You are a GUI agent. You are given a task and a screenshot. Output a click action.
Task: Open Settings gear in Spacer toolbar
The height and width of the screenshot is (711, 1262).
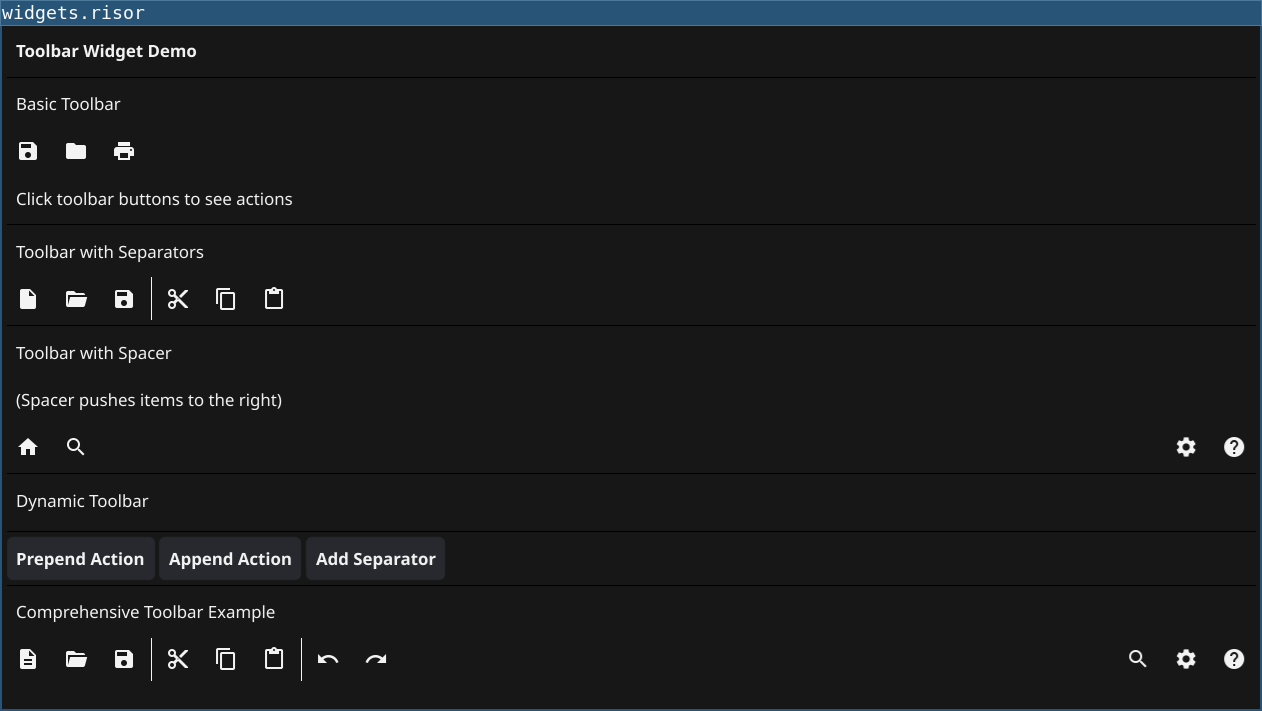pos(1186,447)
